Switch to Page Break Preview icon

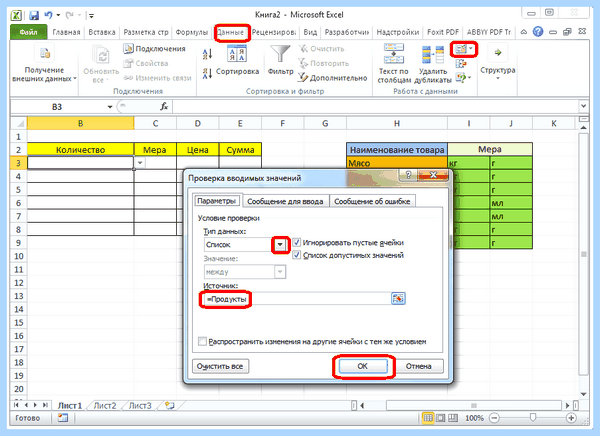pos(453,418)
